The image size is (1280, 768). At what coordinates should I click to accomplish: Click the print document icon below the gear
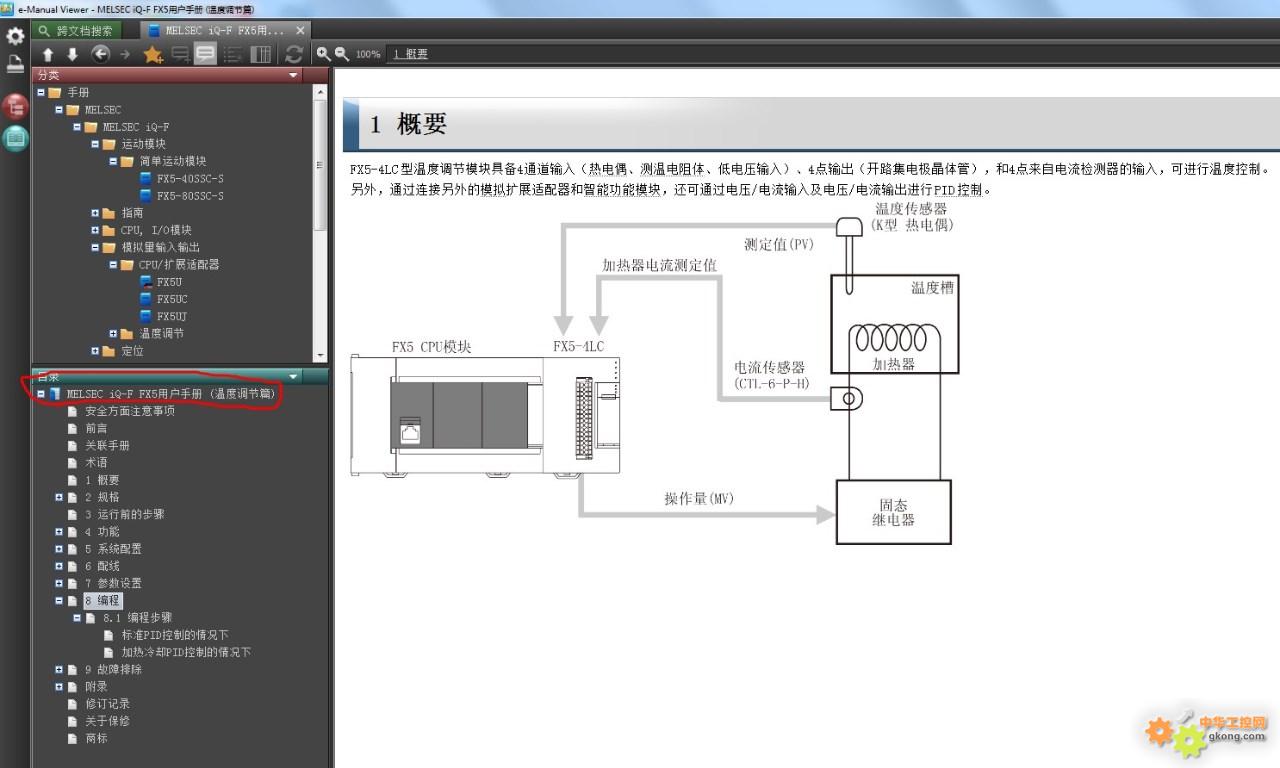(x=15, y=64)
